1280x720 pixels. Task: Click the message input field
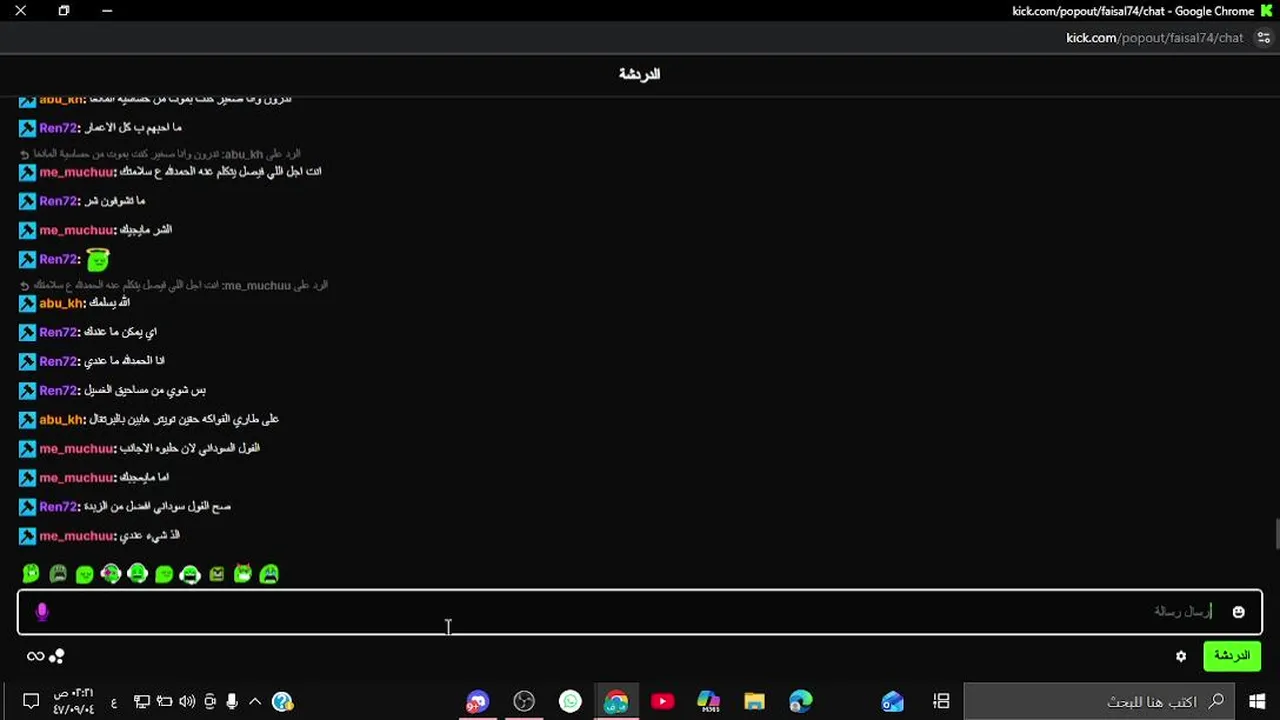click(640, 612)
